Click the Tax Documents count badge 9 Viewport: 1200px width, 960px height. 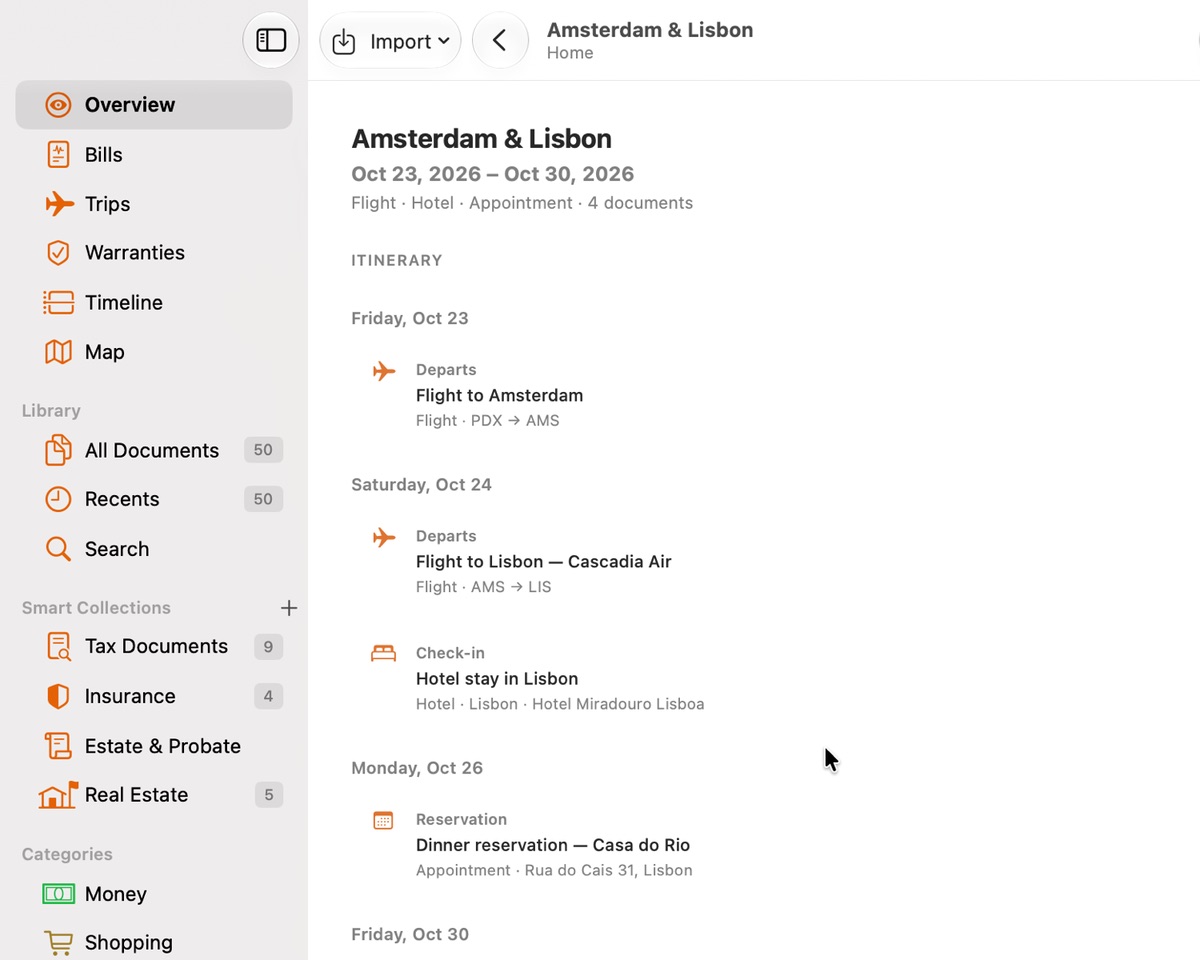(x=268, y=647)
